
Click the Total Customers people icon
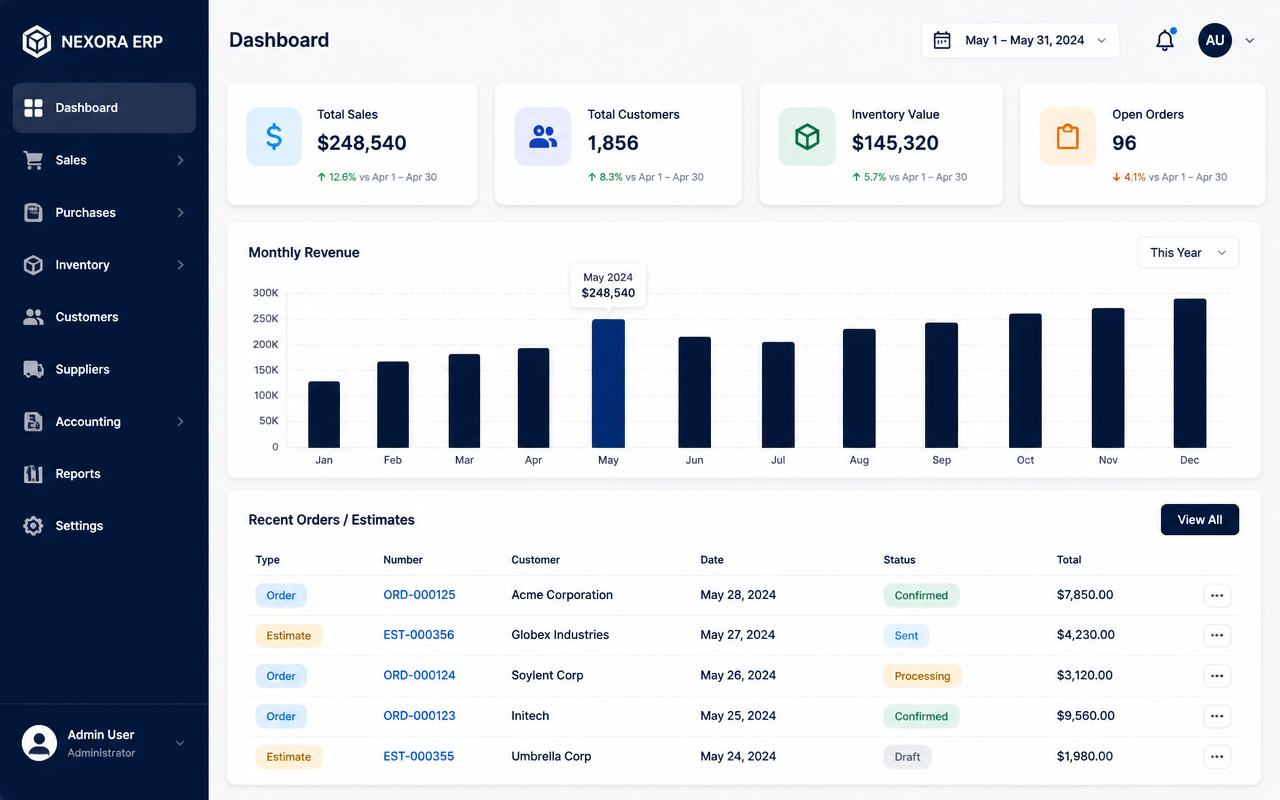[x=543, y=136]
